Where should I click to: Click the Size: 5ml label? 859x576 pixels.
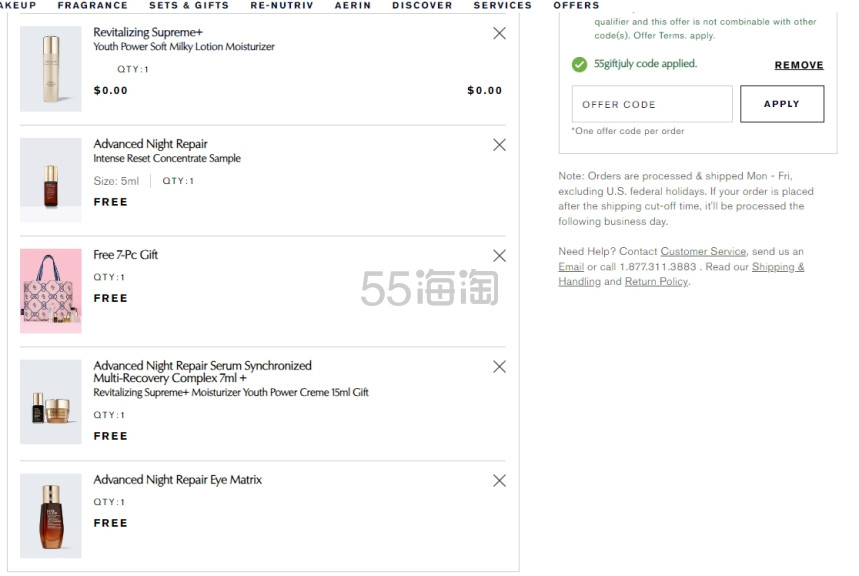coord(116,181)
